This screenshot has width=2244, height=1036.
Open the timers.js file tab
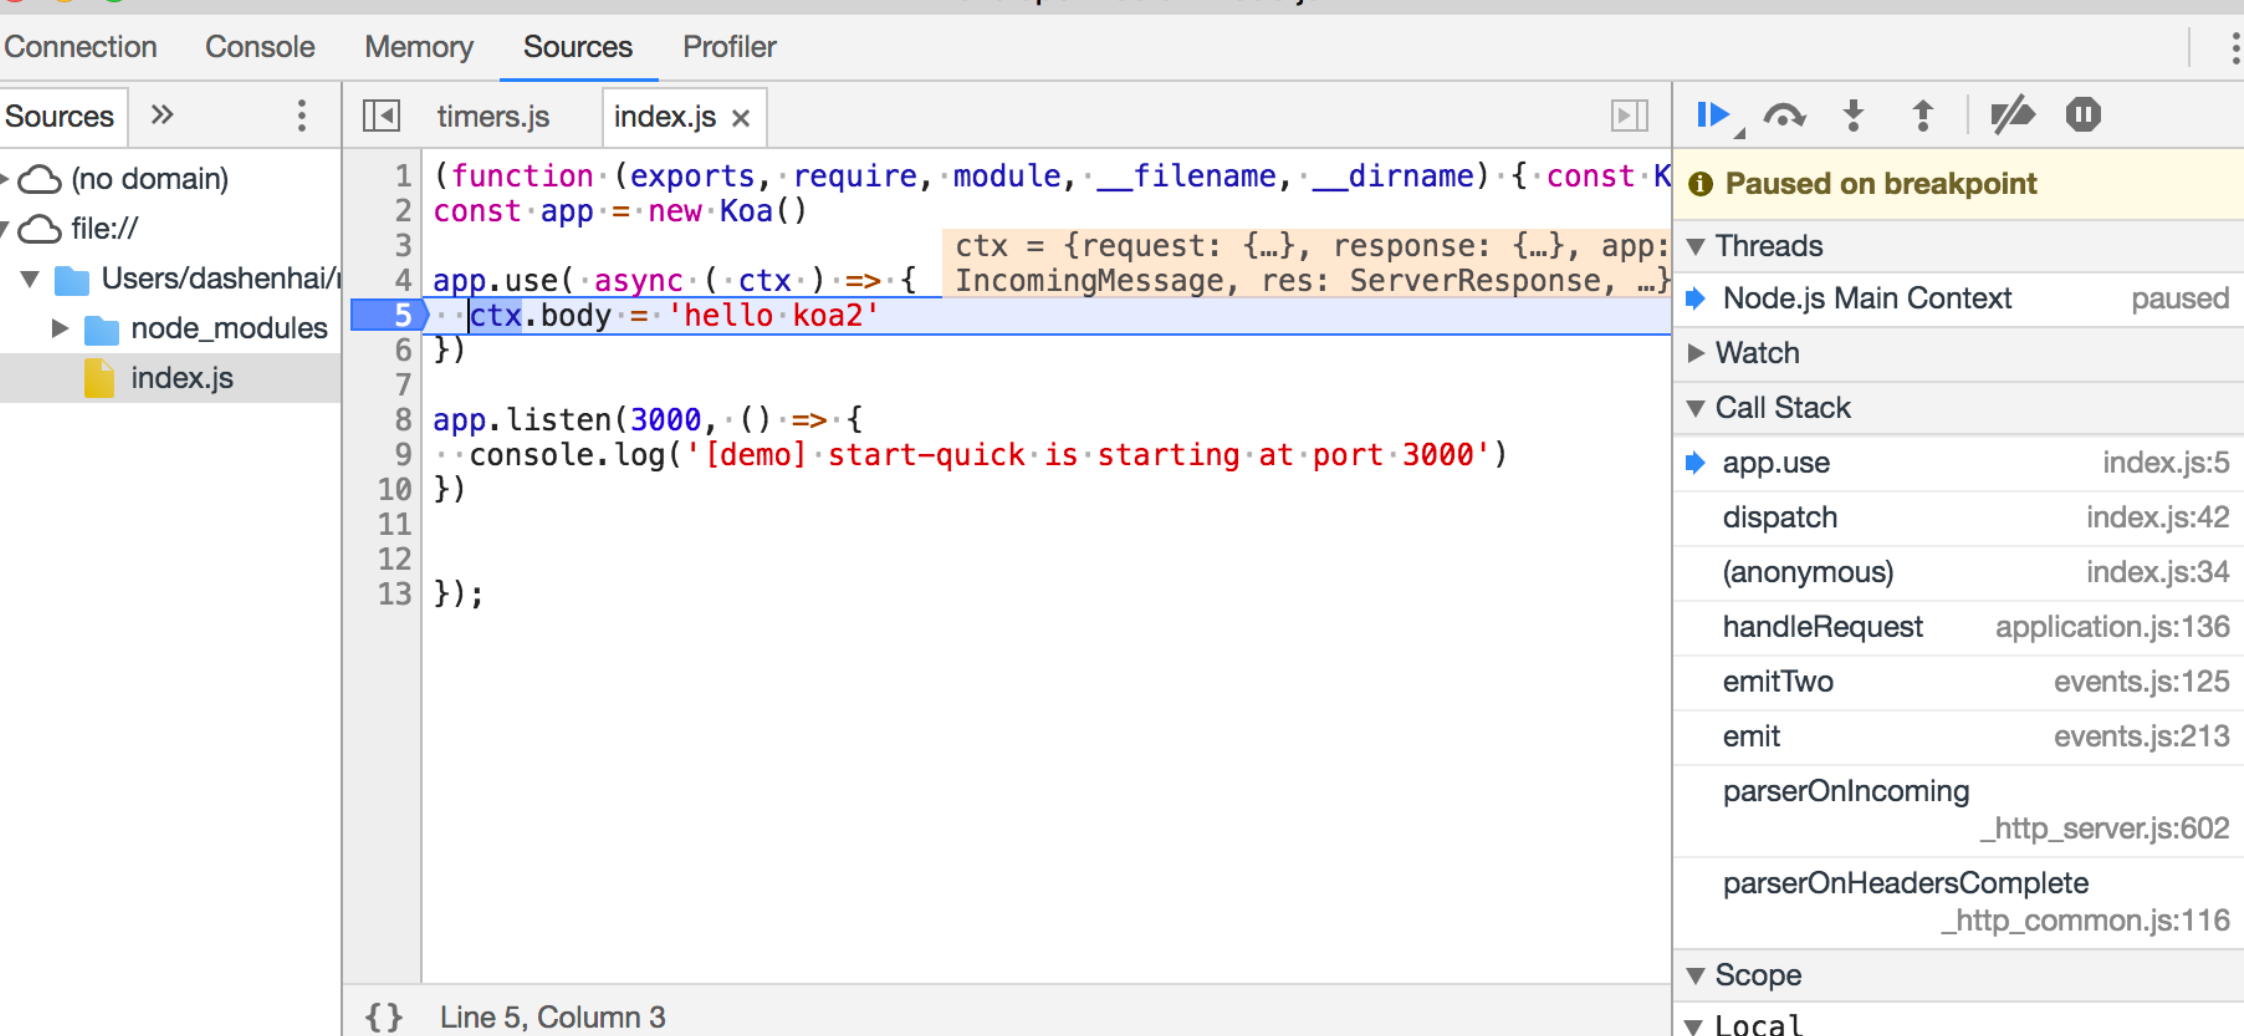click(493, 117)
